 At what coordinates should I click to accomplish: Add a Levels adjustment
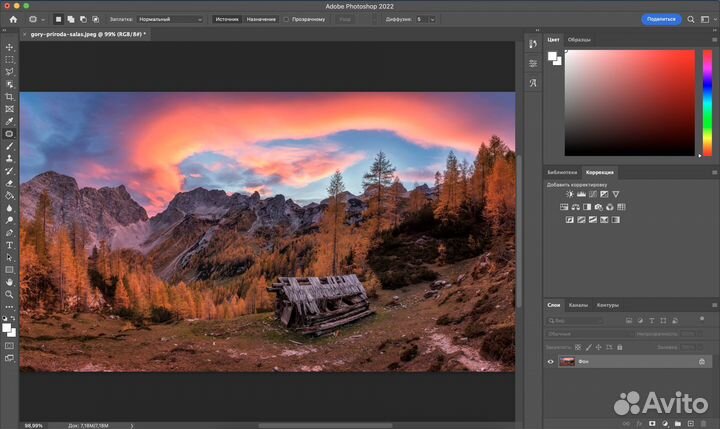(x=581, y=194)
